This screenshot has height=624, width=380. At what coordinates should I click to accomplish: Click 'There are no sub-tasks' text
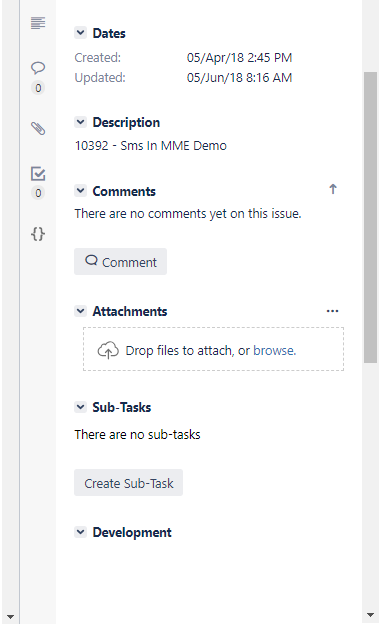click(137, 434)
